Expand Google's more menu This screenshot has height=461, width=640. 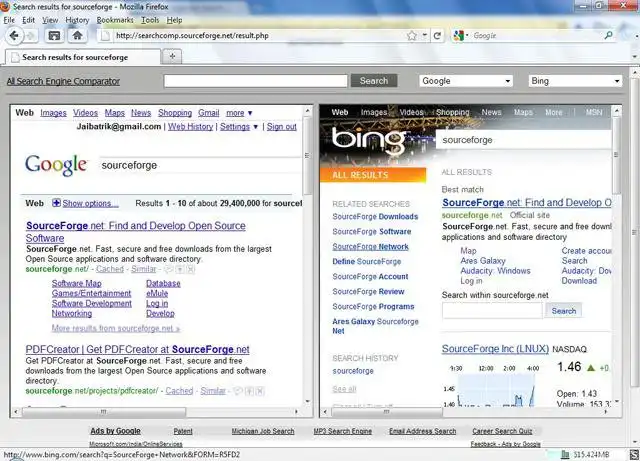239,113
